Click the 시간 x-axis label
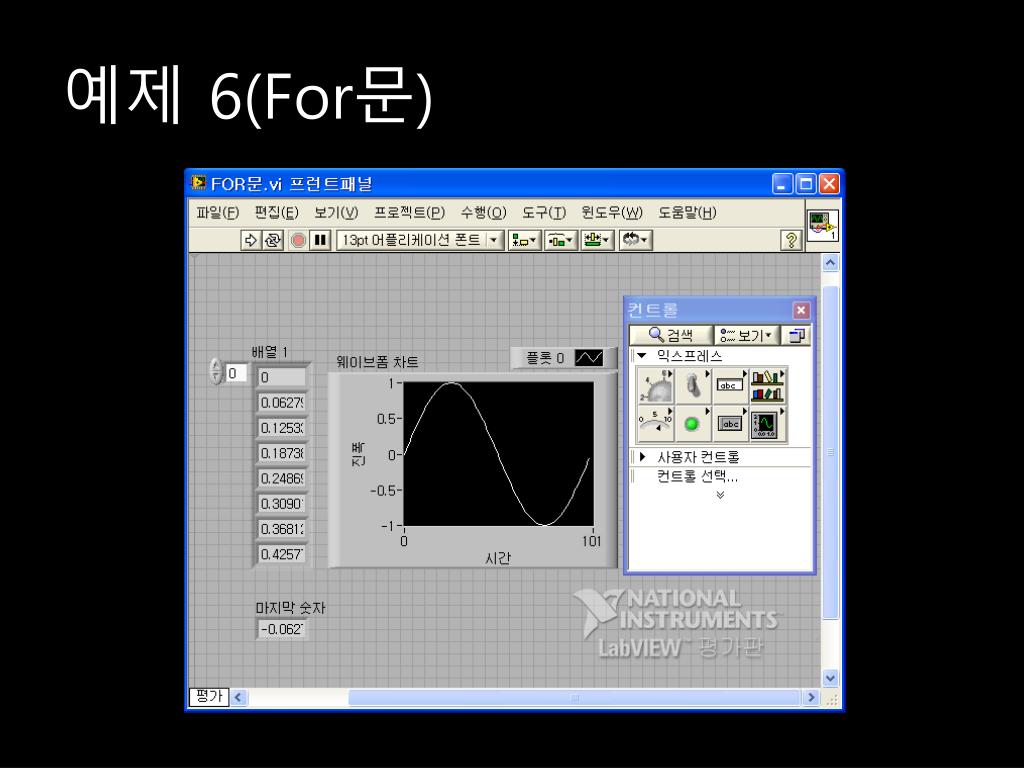 tap(498, 558)
